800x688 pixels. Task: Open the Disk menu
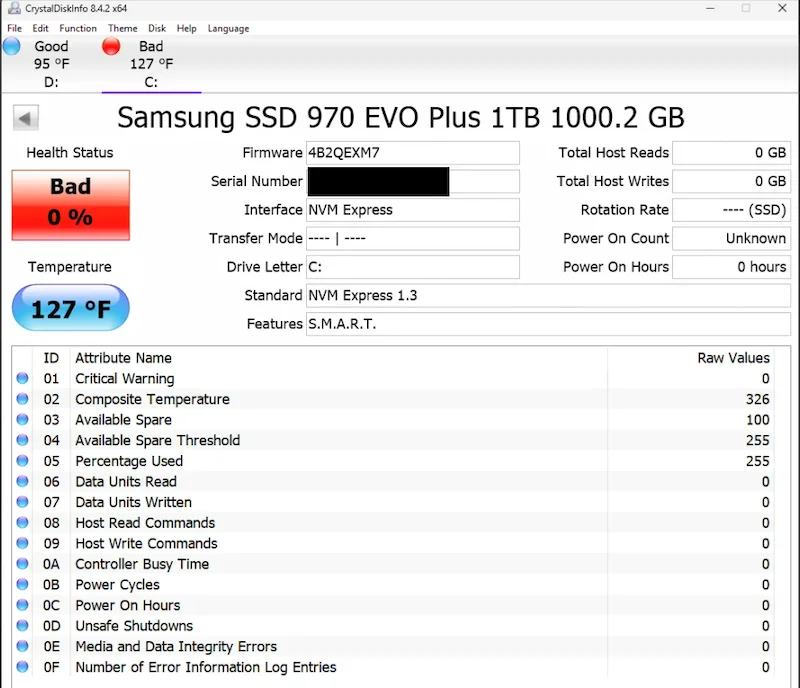157,29
